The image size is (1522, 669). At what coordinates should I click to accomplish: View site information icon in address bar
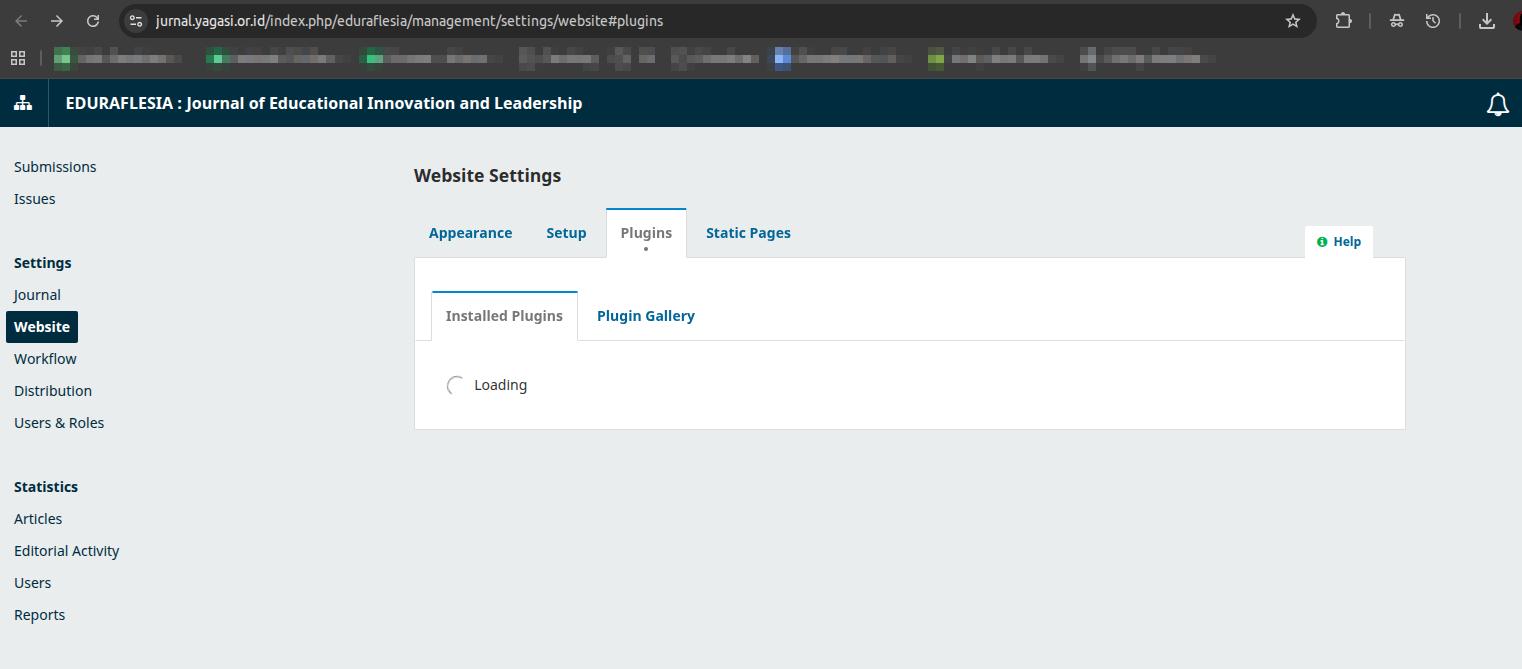137,21
